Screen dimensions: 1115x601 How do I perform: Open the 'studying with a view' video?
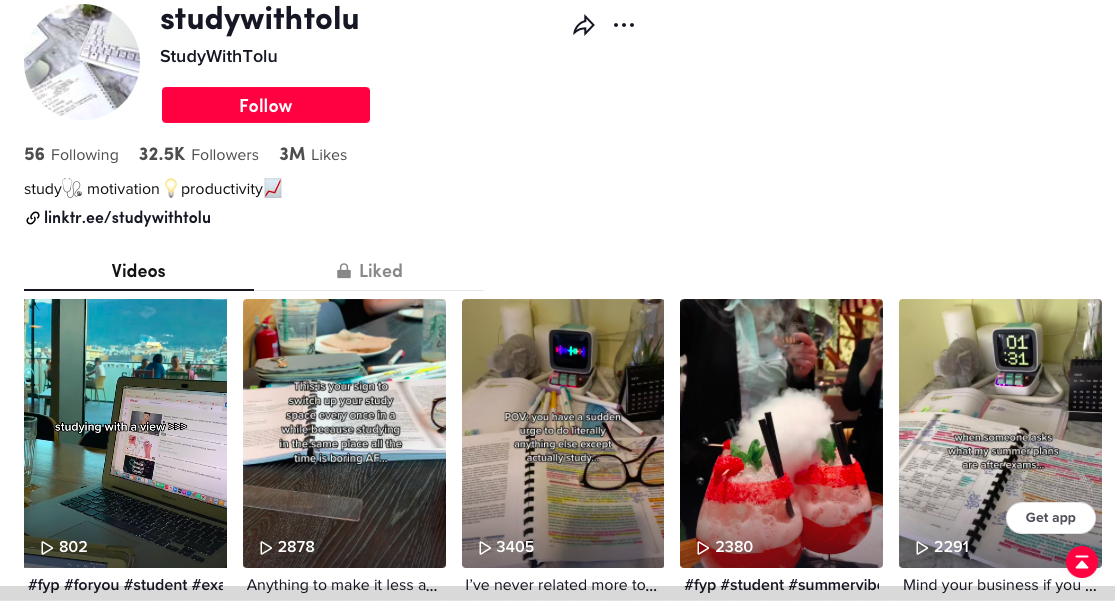click(x=125, y=433)
